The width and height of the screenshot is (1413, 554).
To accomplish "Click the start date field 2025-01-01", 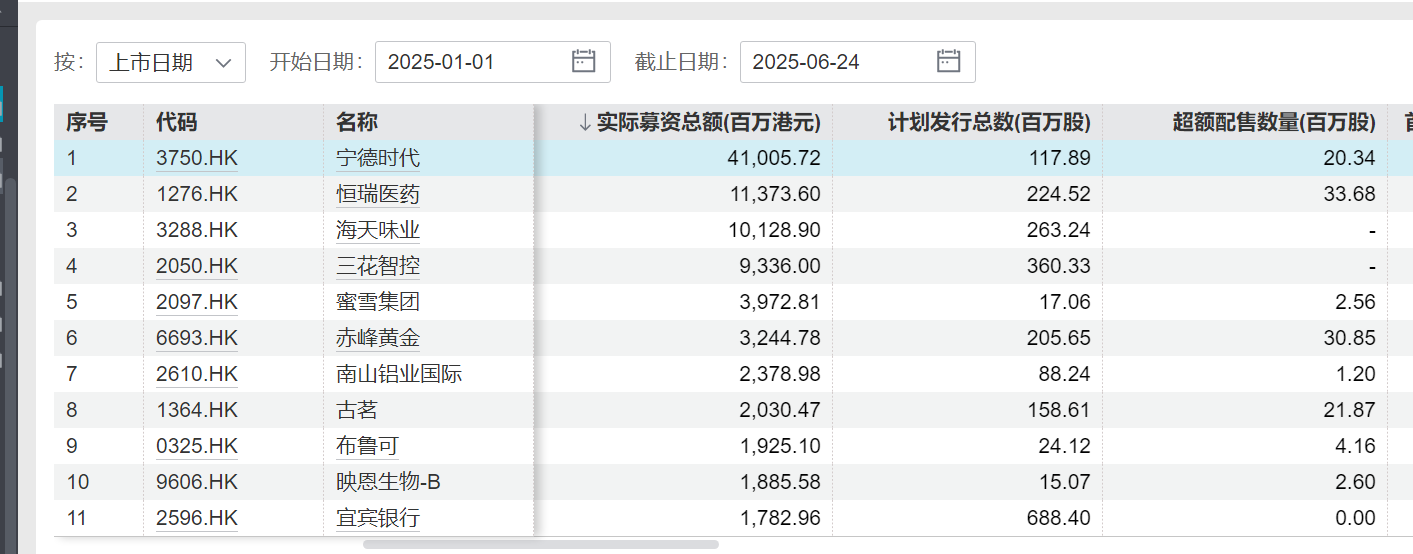I will pos(470,62).
